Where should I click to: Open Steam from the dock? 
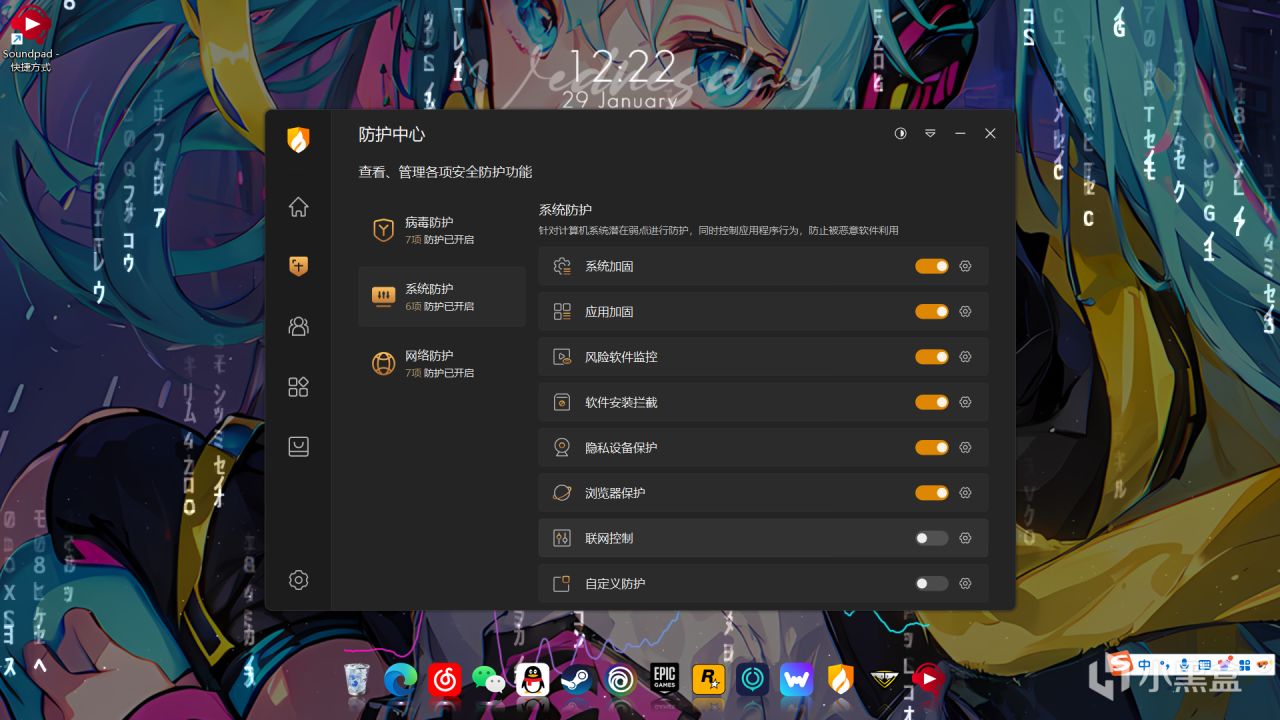pyautogui.click(x=576, y=680)
